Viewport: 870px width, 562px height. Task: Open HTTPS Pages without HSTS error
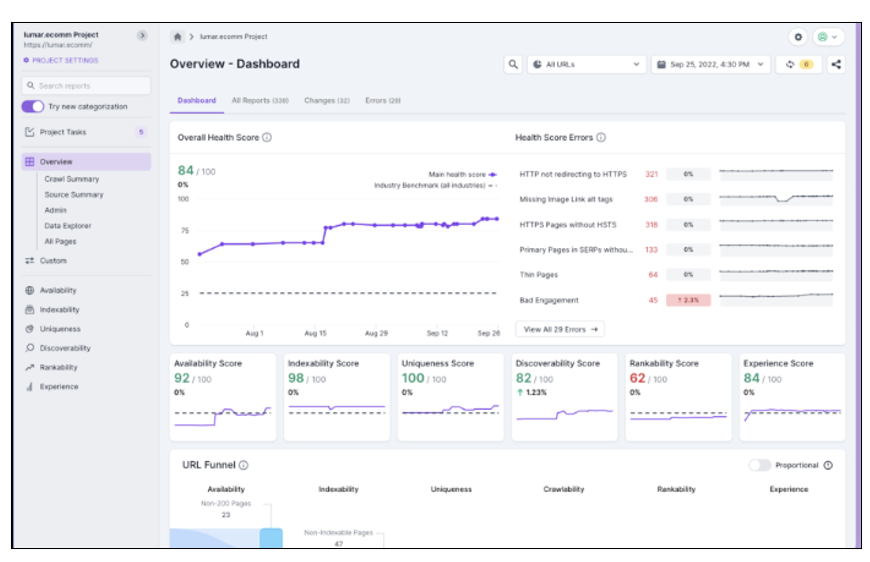[x=568, y=225]
